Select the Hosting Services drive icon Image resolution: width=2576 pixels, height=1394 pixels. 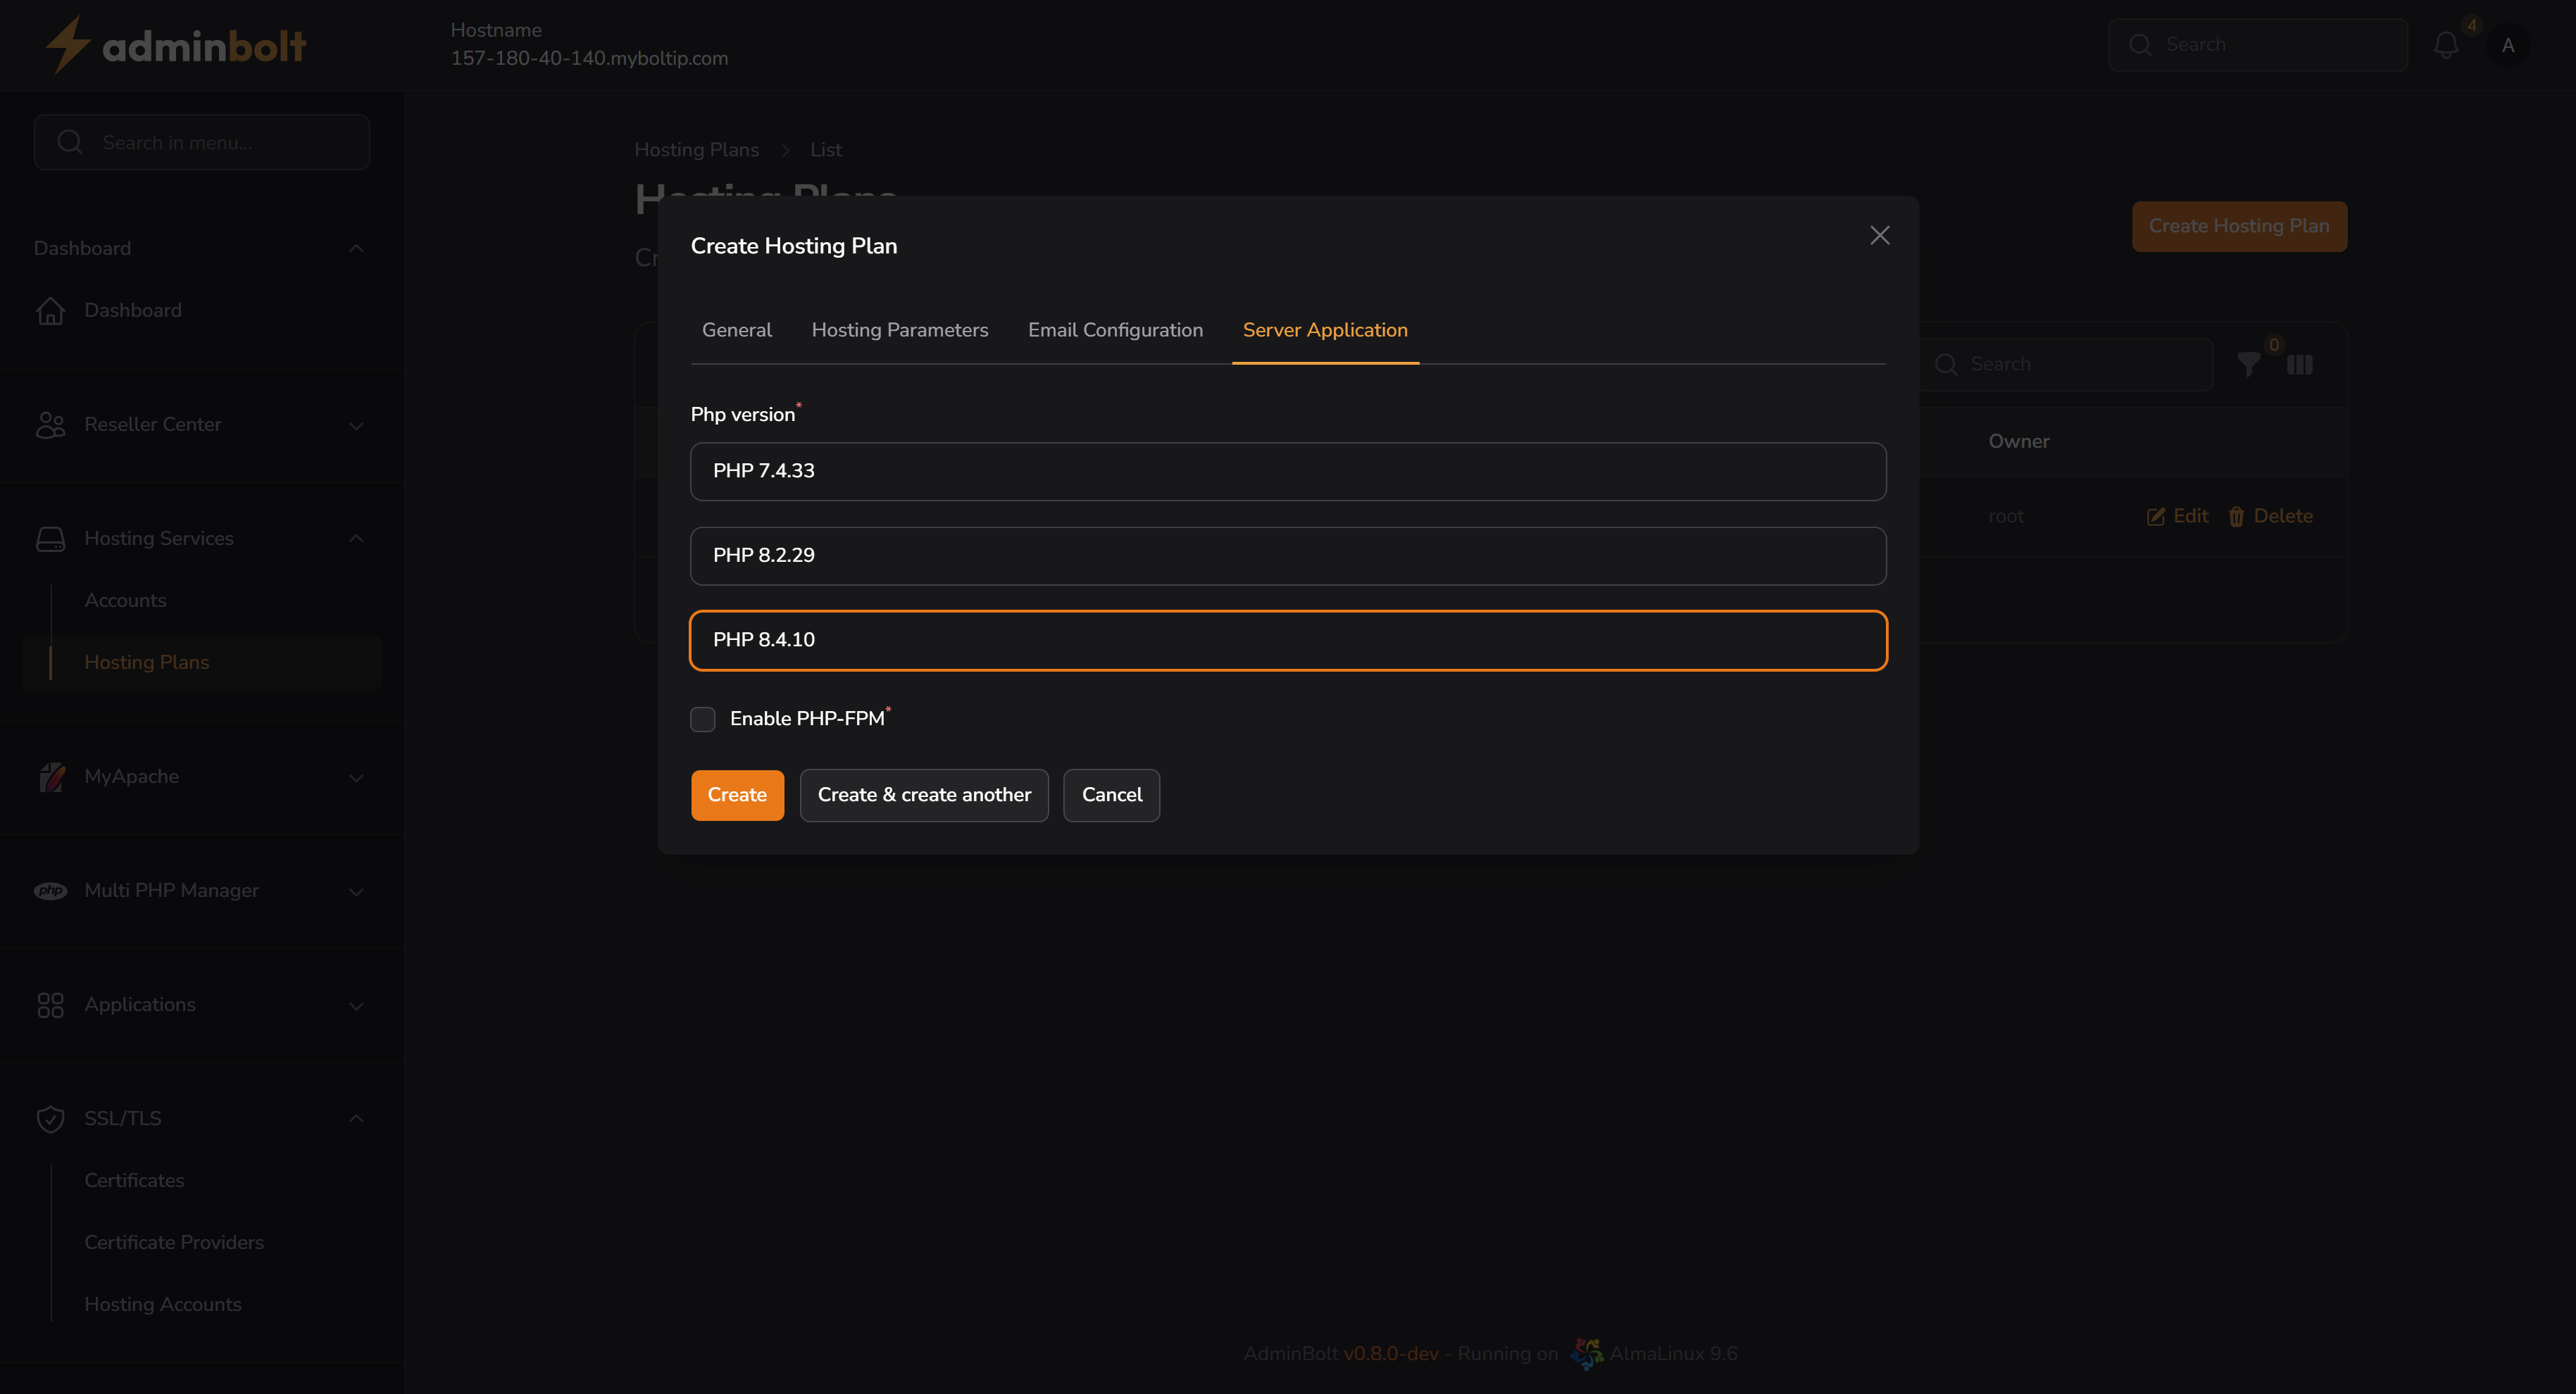tap(50, 538)
